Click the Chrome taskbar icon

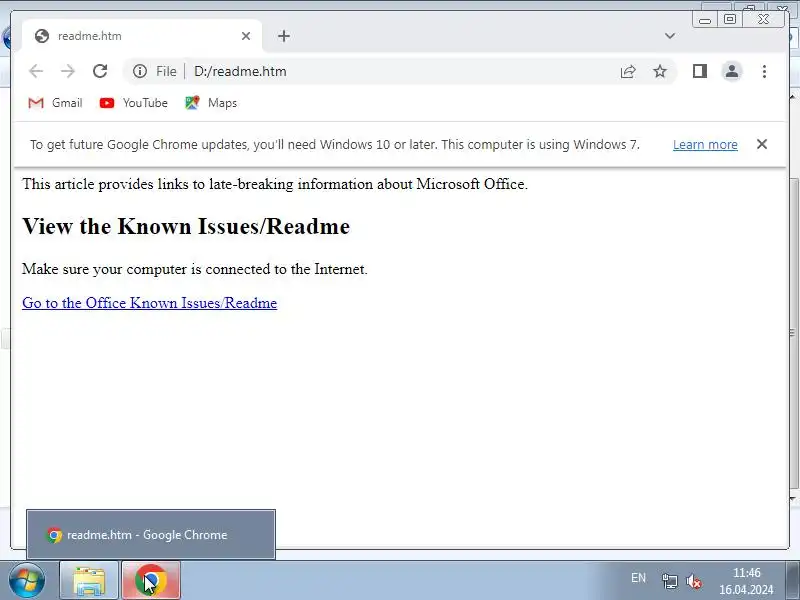click(151, 581)
